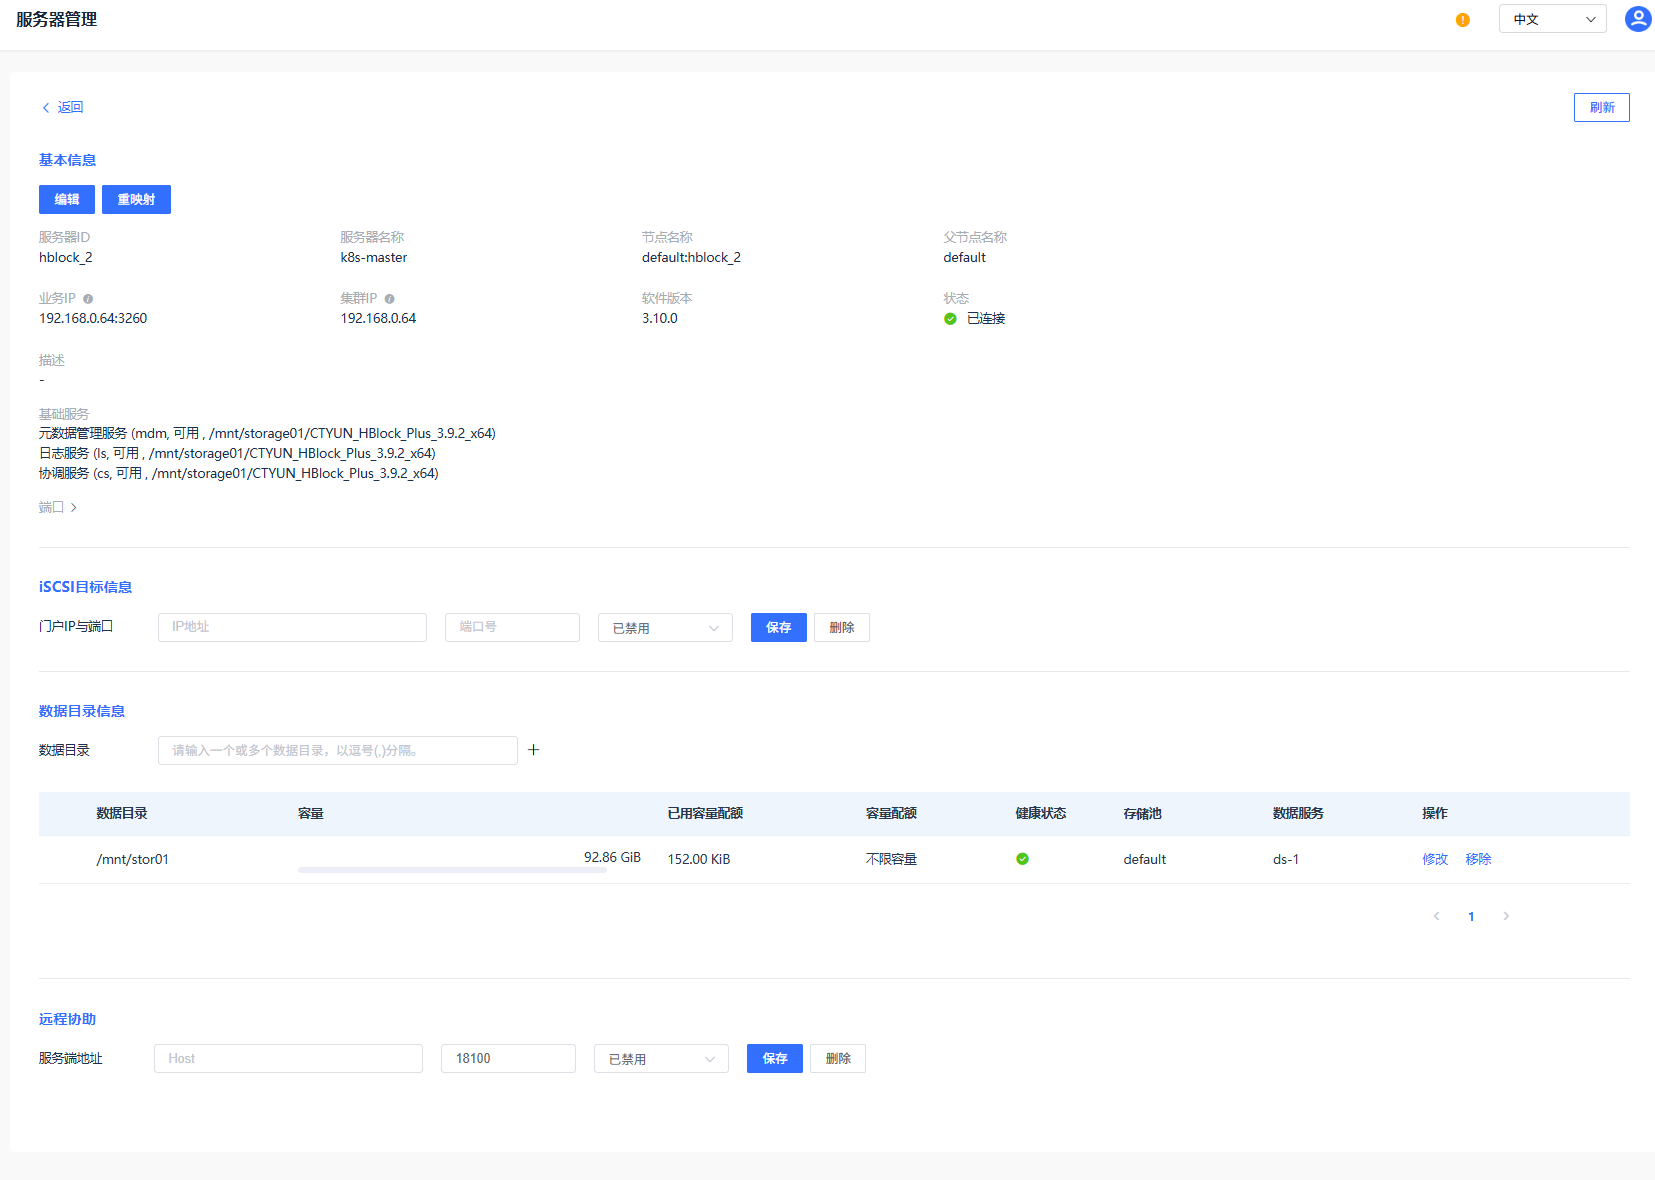The width and height of the screenshot is (1655, 1180).
Task: Open the remote assistance 已禁用 dropdown
Action: (661, 1059)
